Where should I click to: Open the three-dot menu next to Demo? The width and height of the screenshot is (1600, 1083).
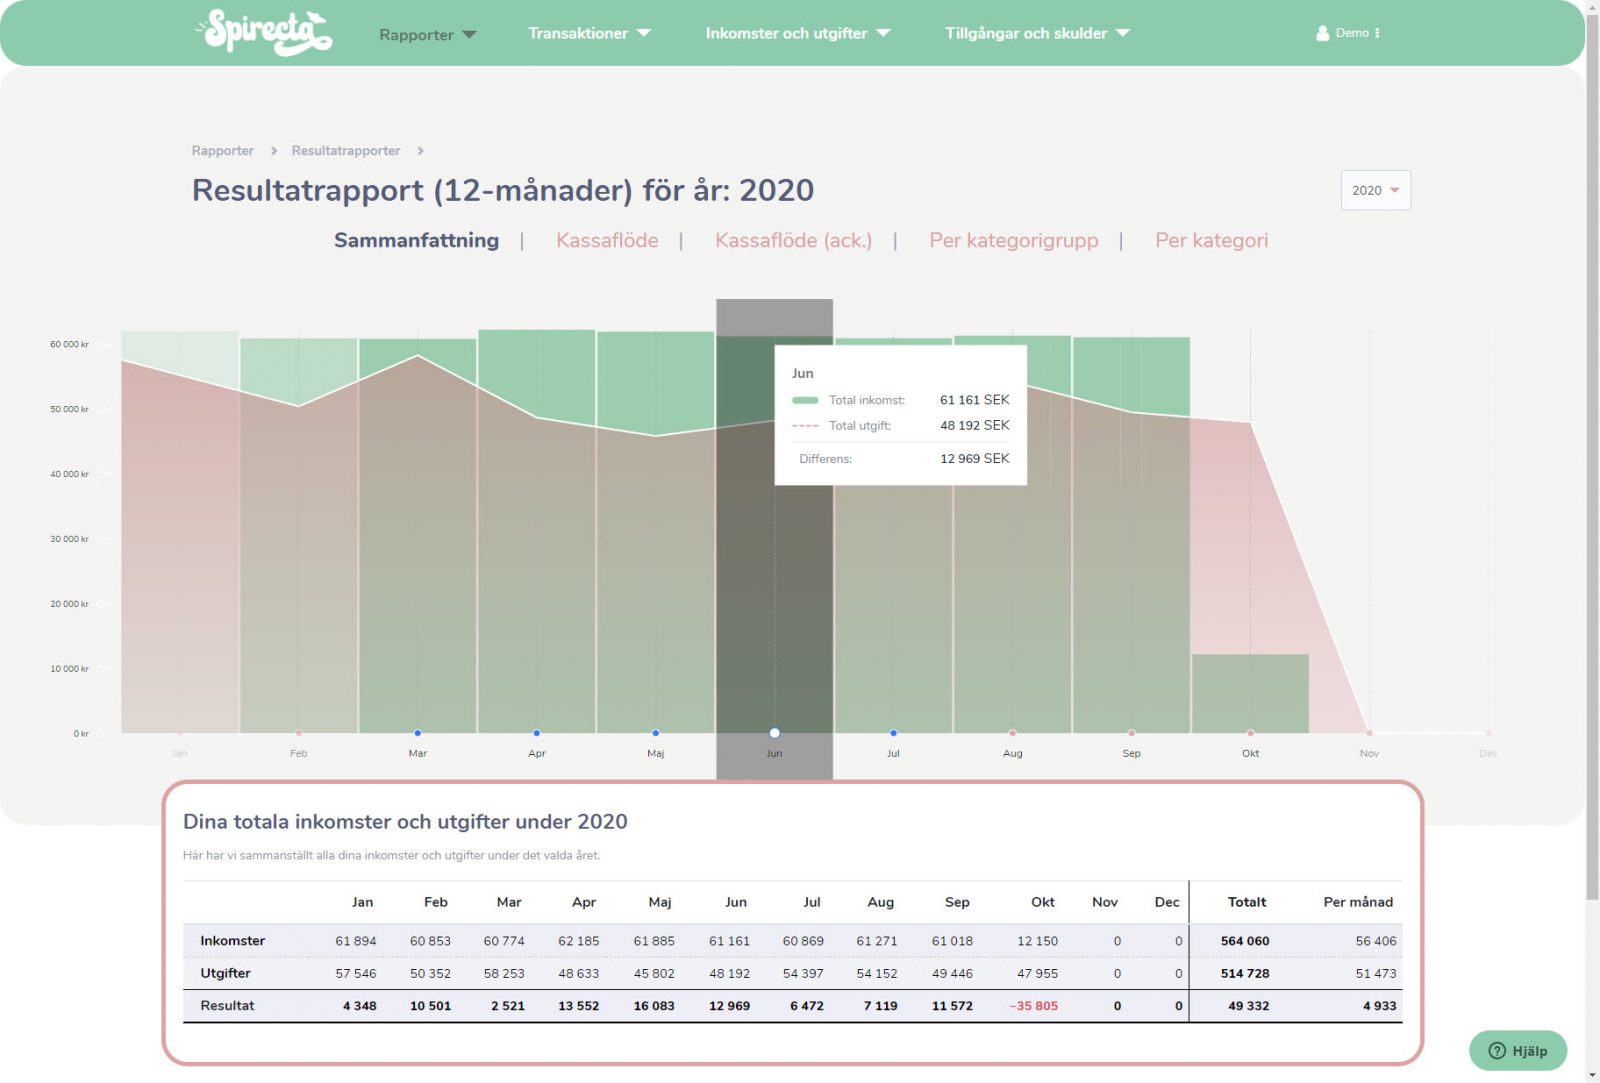tap(1378, 32)
